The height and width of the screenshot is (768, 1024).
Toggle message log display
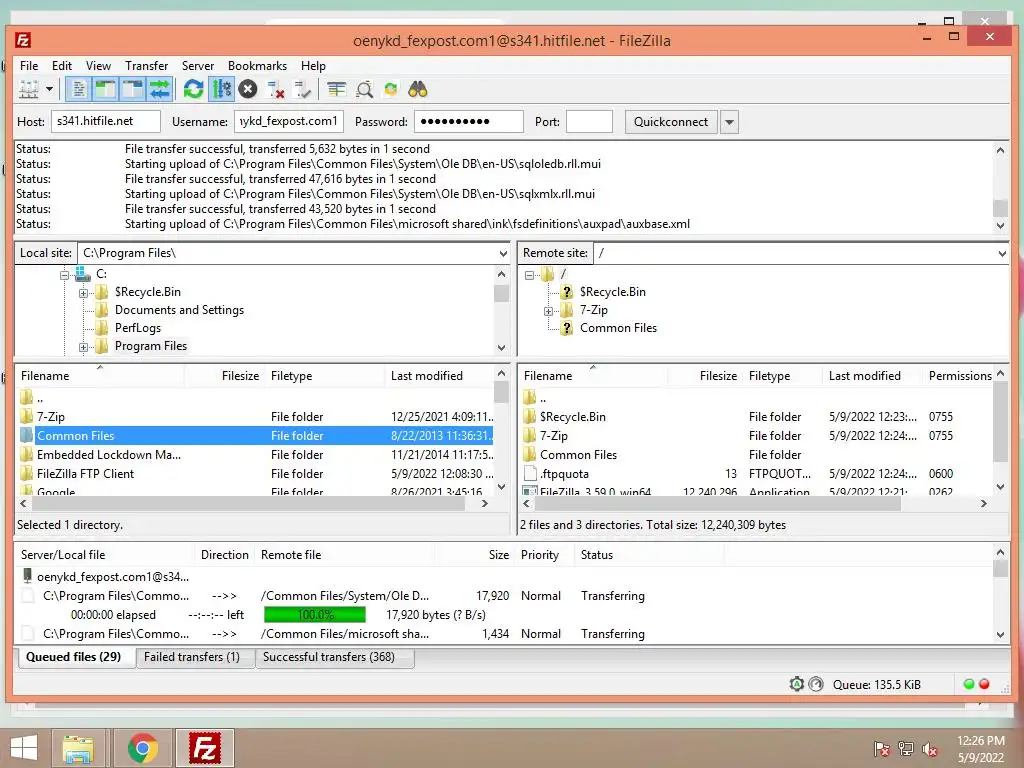[x=78, y=89]
